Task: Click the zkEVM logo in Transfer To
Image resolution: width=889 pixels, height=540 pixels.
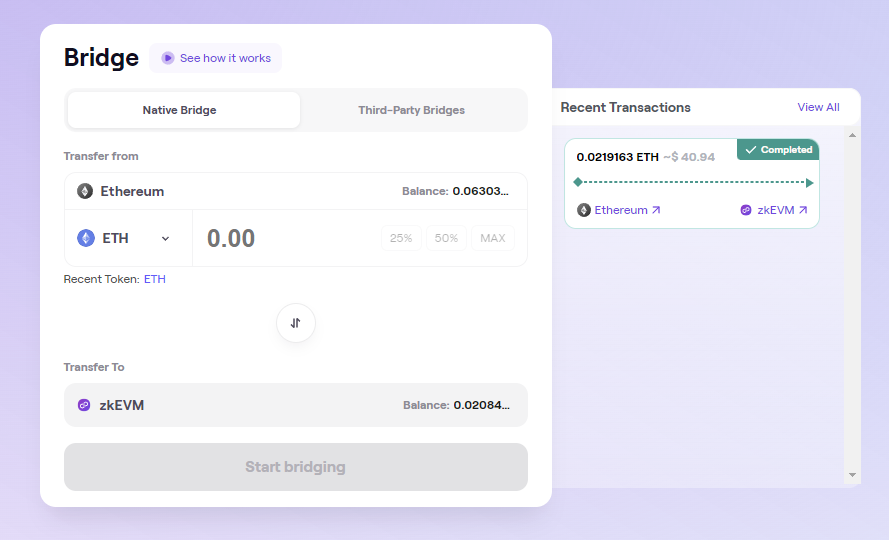Action: pos(84,405)
